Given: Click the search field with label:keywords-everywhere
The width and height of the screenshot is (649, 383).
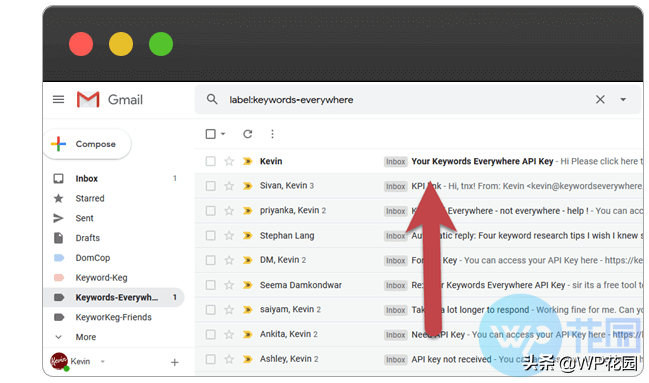Looking at the screenshot, I should click(410, 100).
